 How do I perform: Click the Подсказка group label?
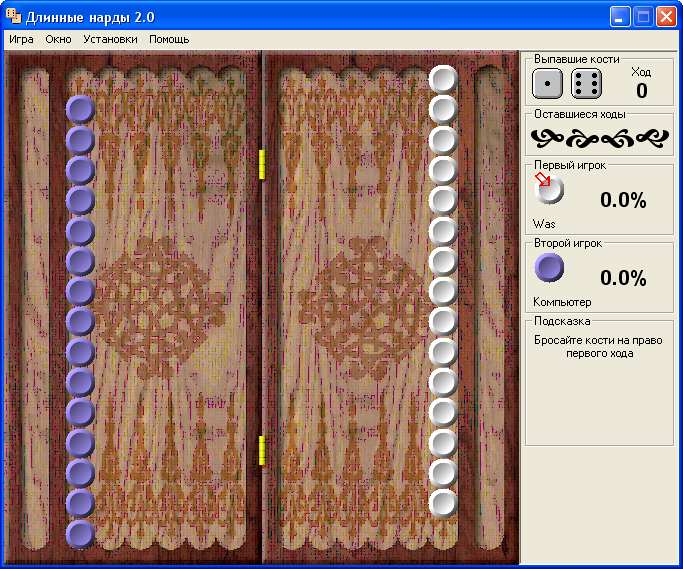(562, 321)
